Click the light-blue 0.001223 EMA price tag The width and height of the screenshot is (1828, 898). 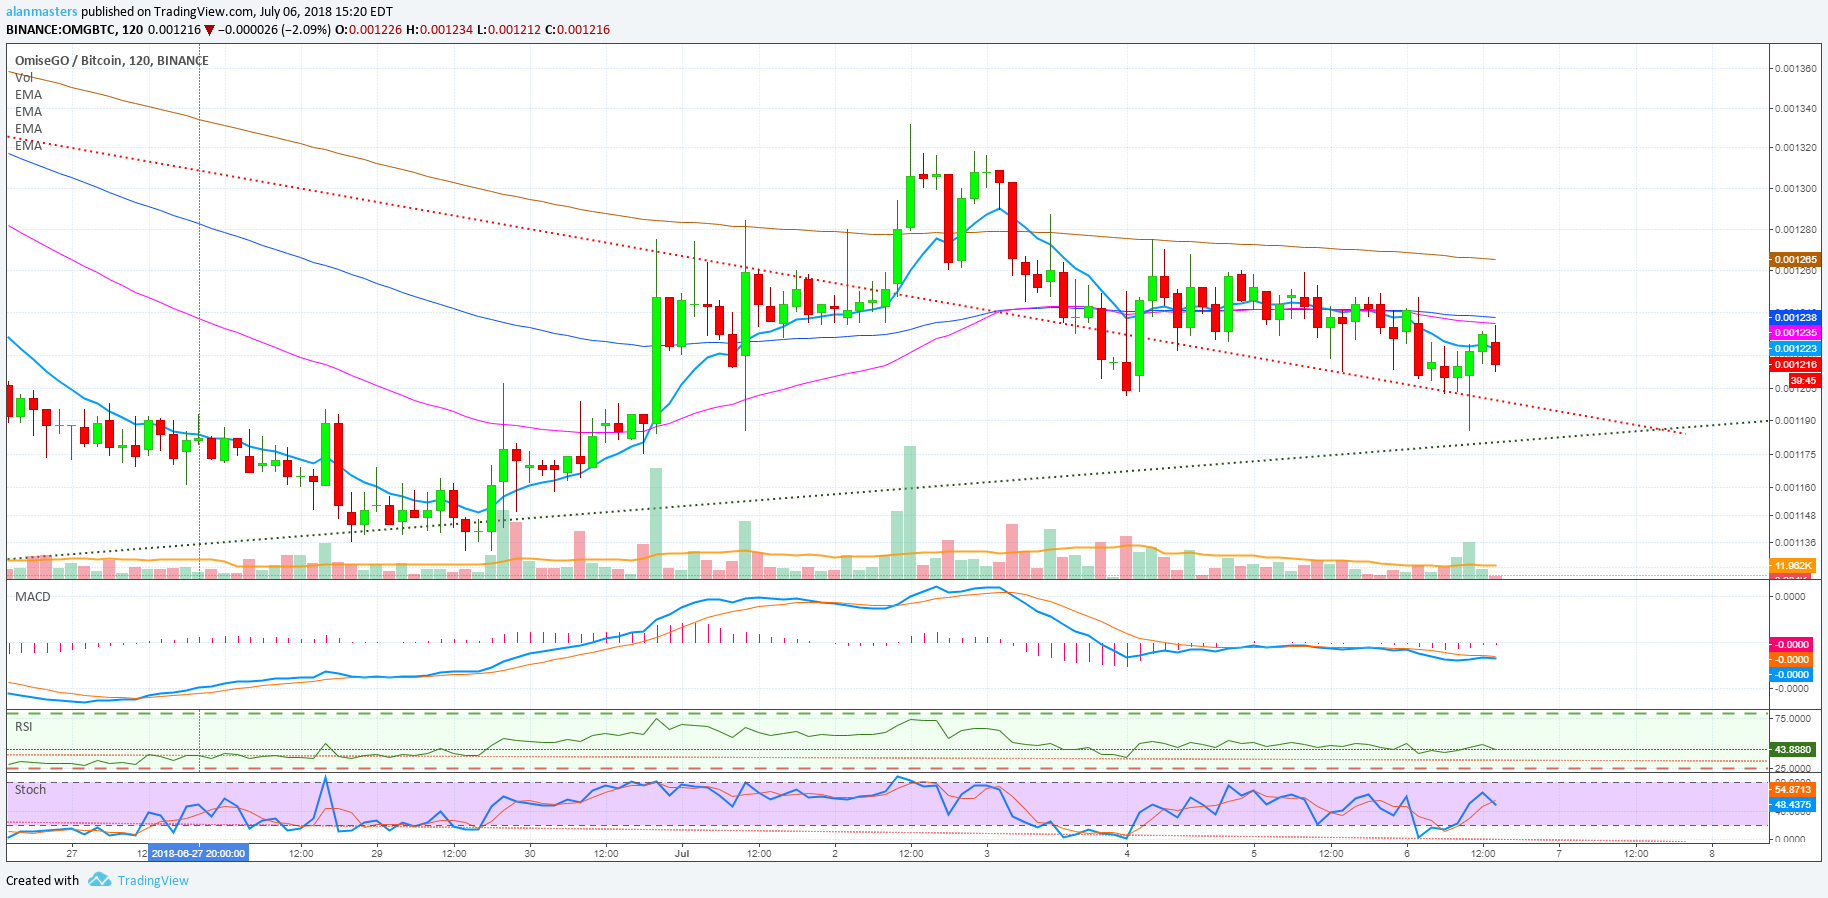point(1795,349)
